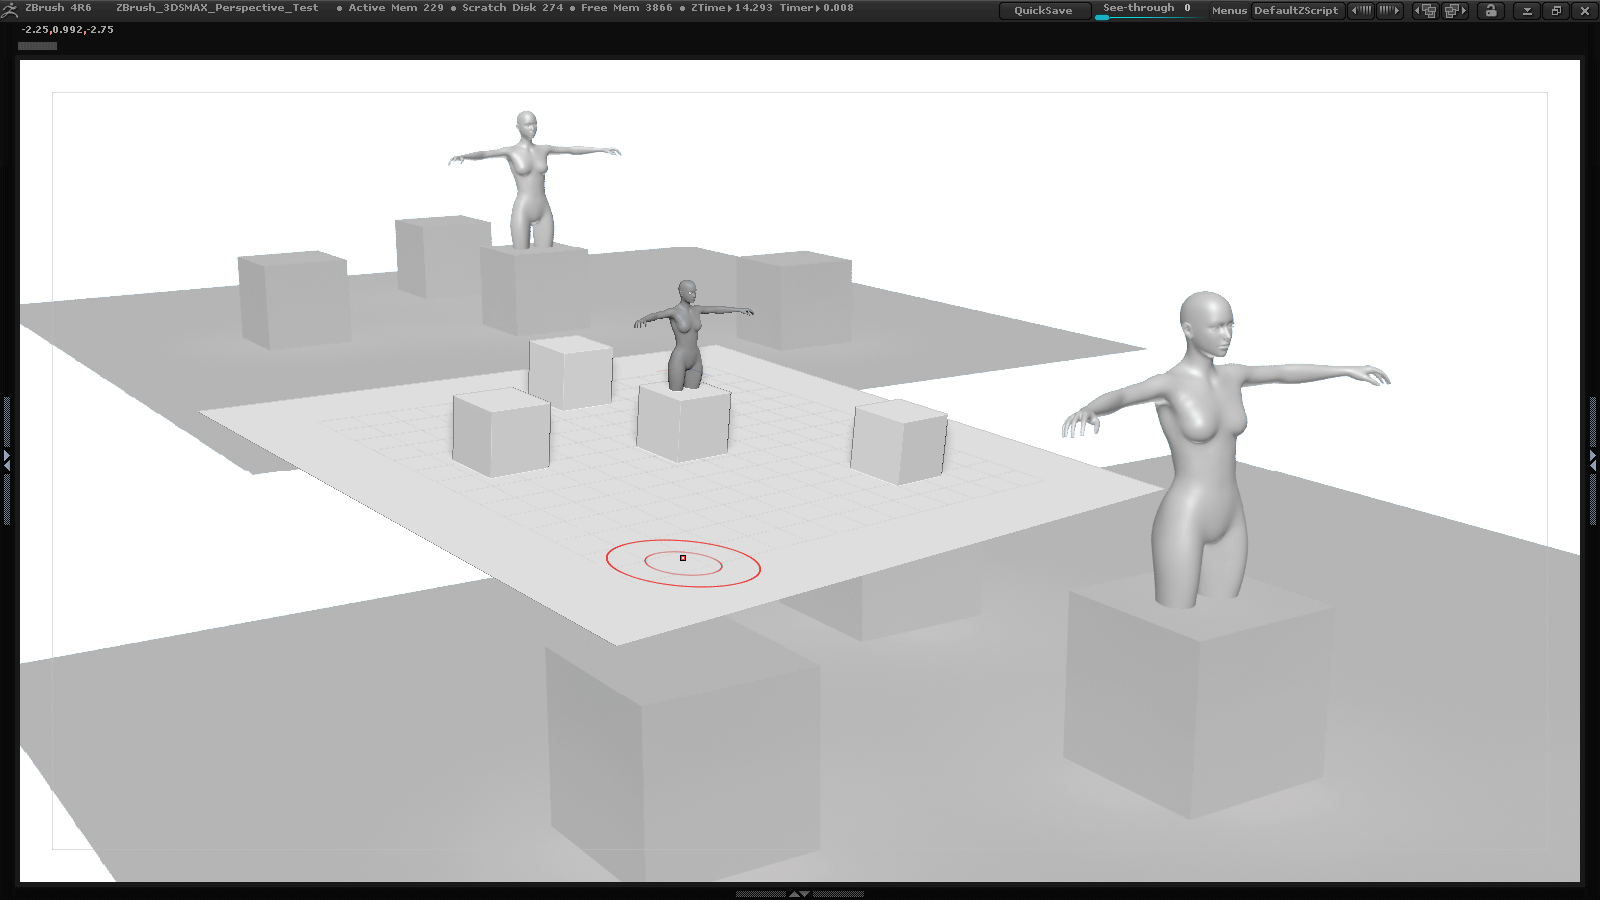Image resolution: width=1600 pixels, height=900 pixels.
Task: Click the collapse-to-tray down arrow icon
Action: [x=1528, y=10]
